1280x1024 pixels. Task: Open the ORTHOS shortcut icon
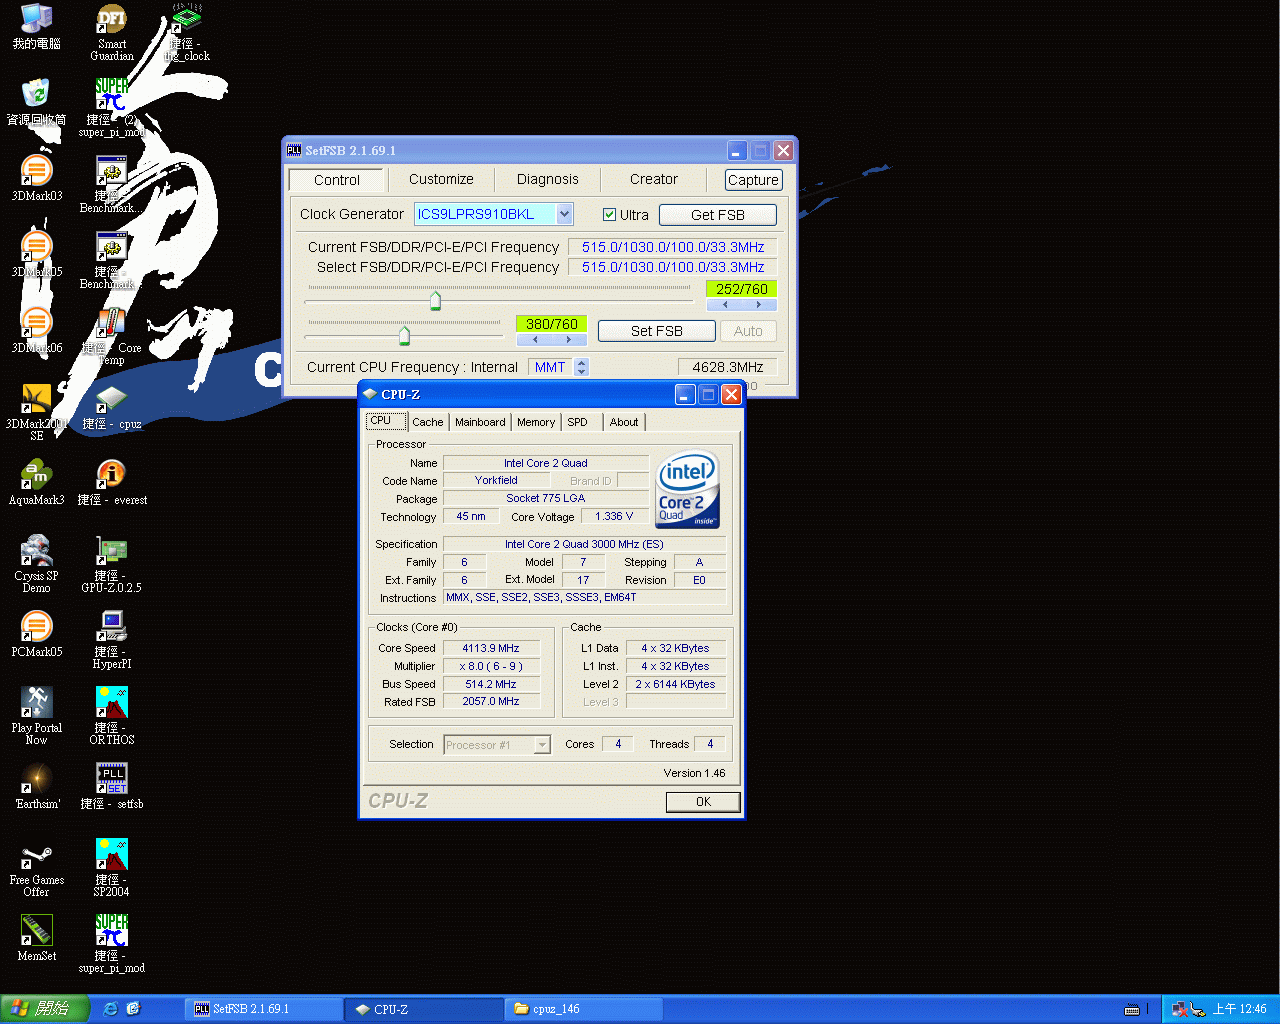112,715
